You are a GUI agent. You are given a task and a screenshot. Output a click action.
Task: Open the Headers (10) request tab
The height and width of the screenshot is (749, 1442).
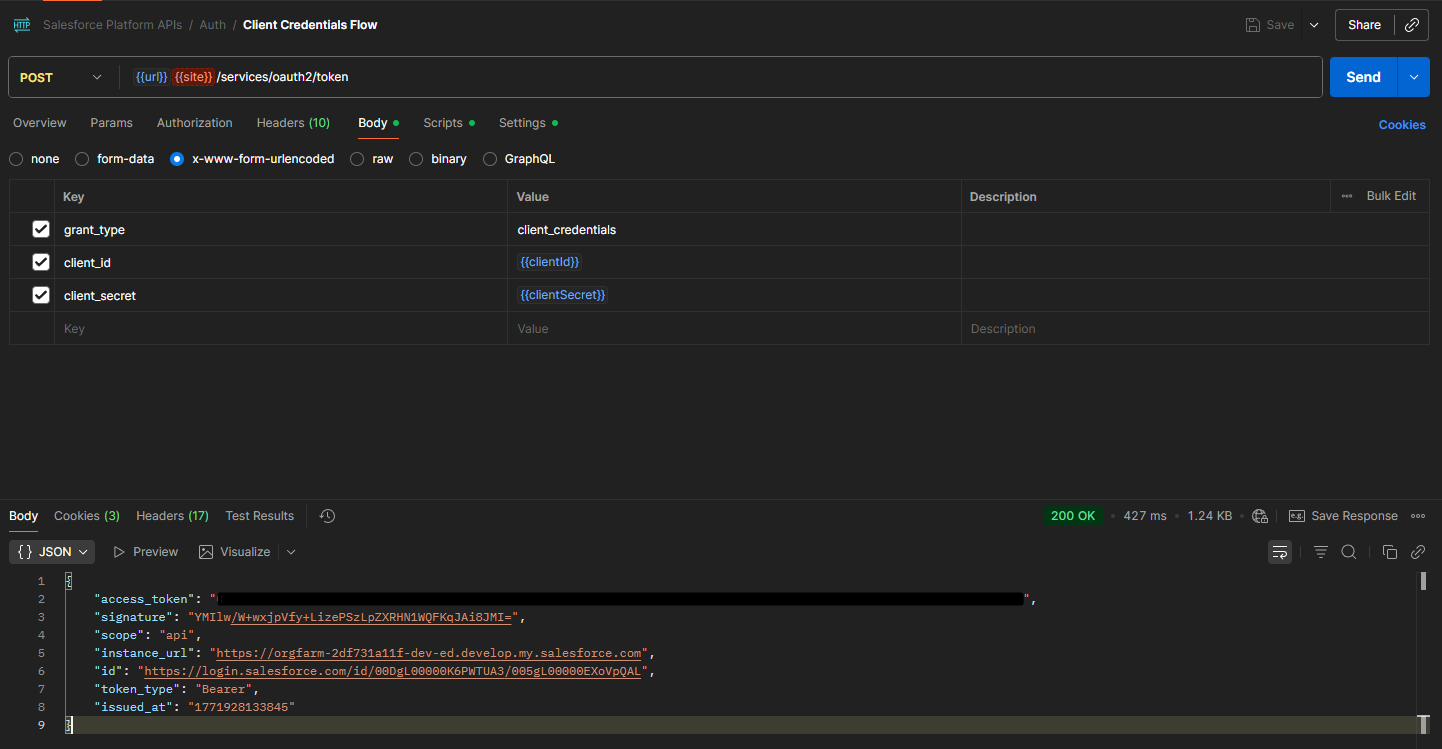(x=293, y=123)
